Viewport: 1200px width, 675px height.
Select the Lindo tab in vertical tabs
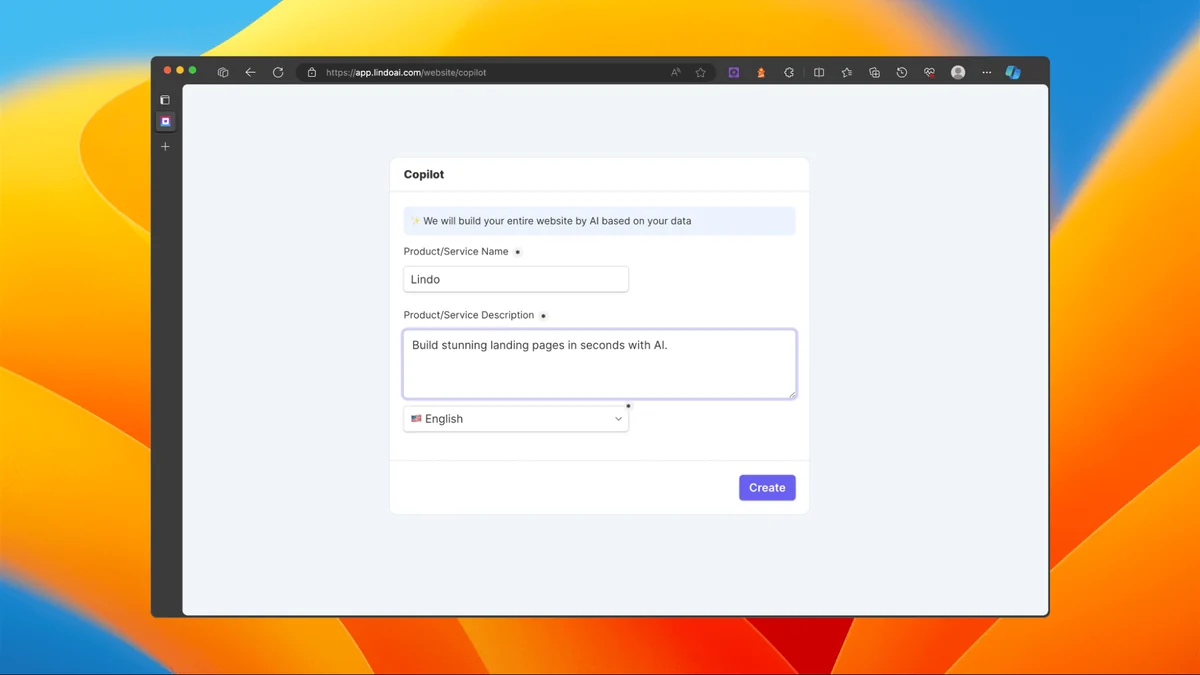(166, 121)
